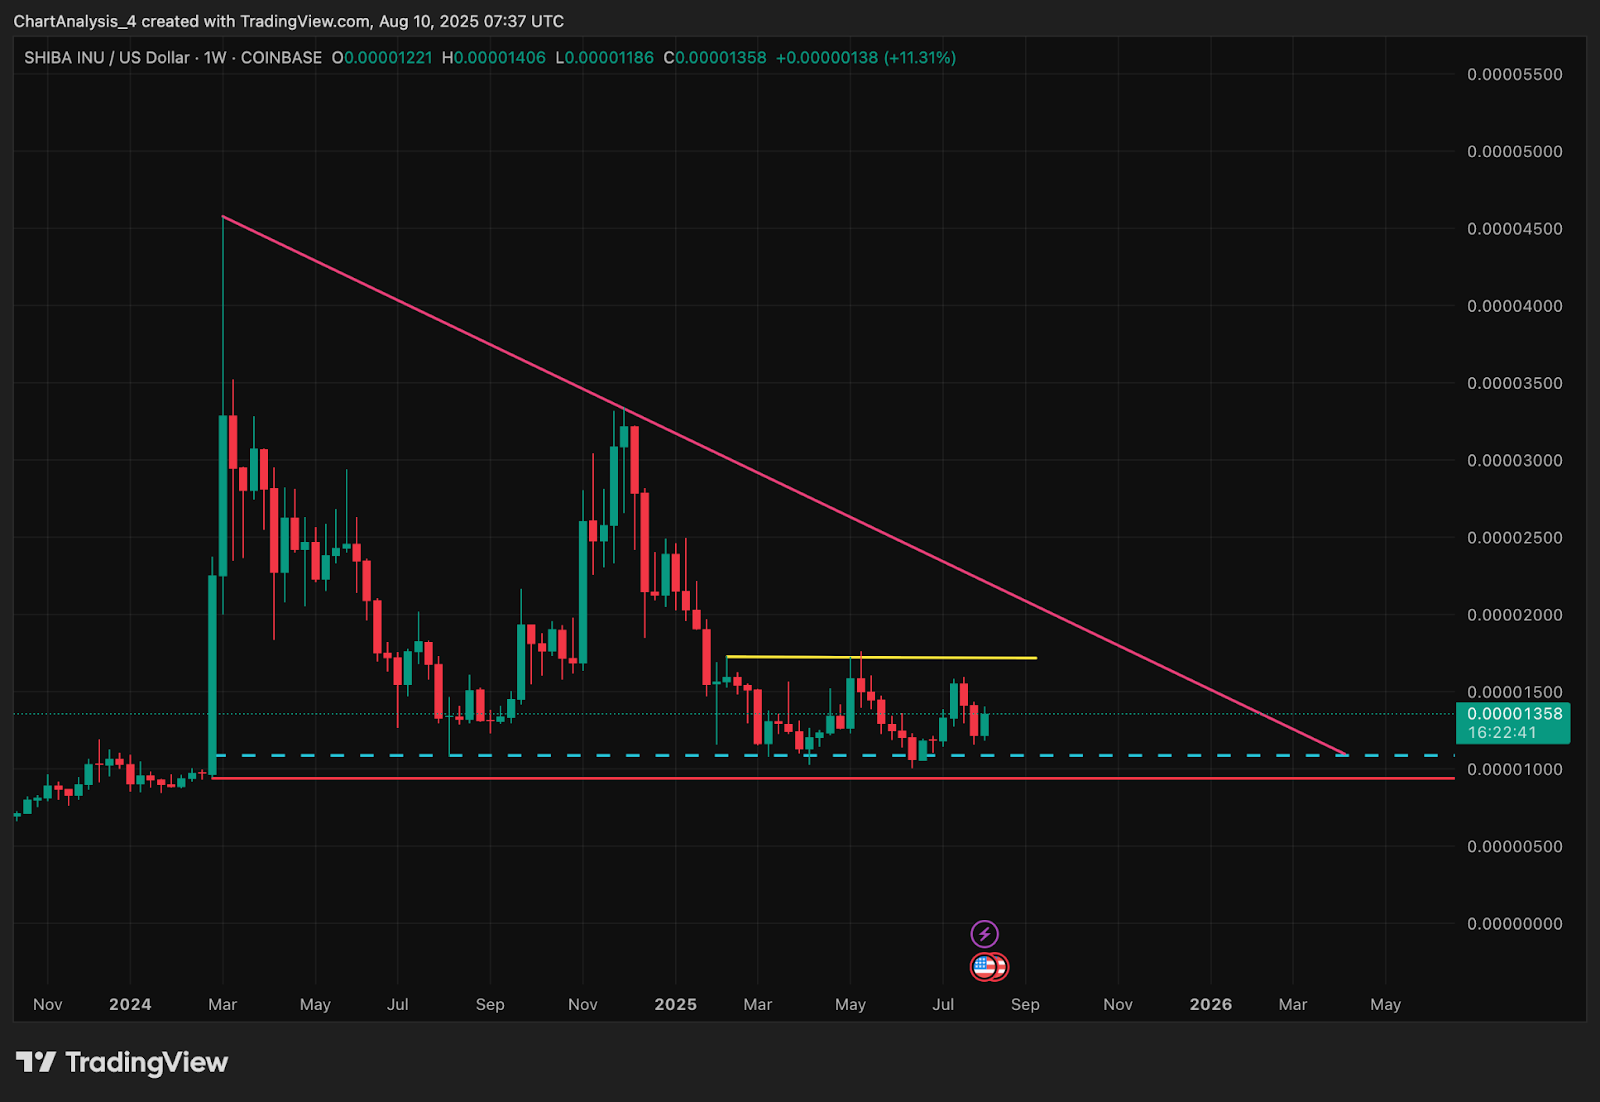Click the 2026 label on time axis

coord(1210,1004)
